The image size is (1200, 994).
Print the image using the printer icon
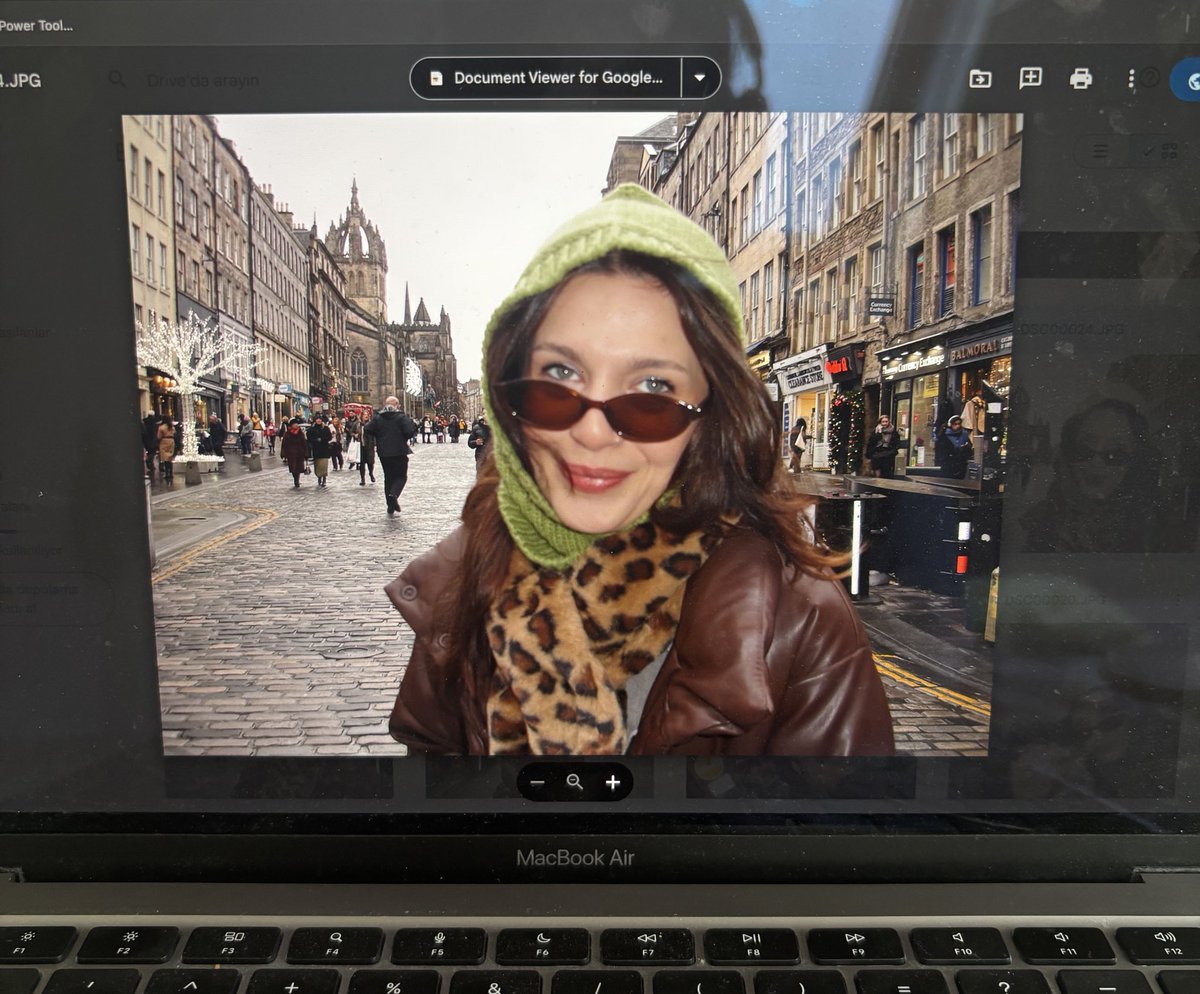click(1080, 78)
